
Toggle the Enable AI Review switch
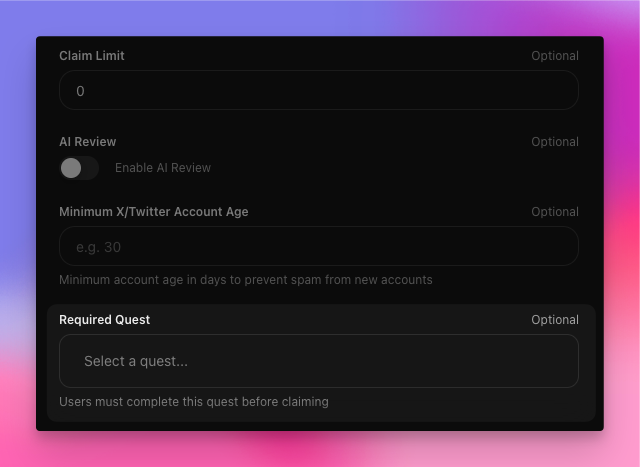(79, 168)
